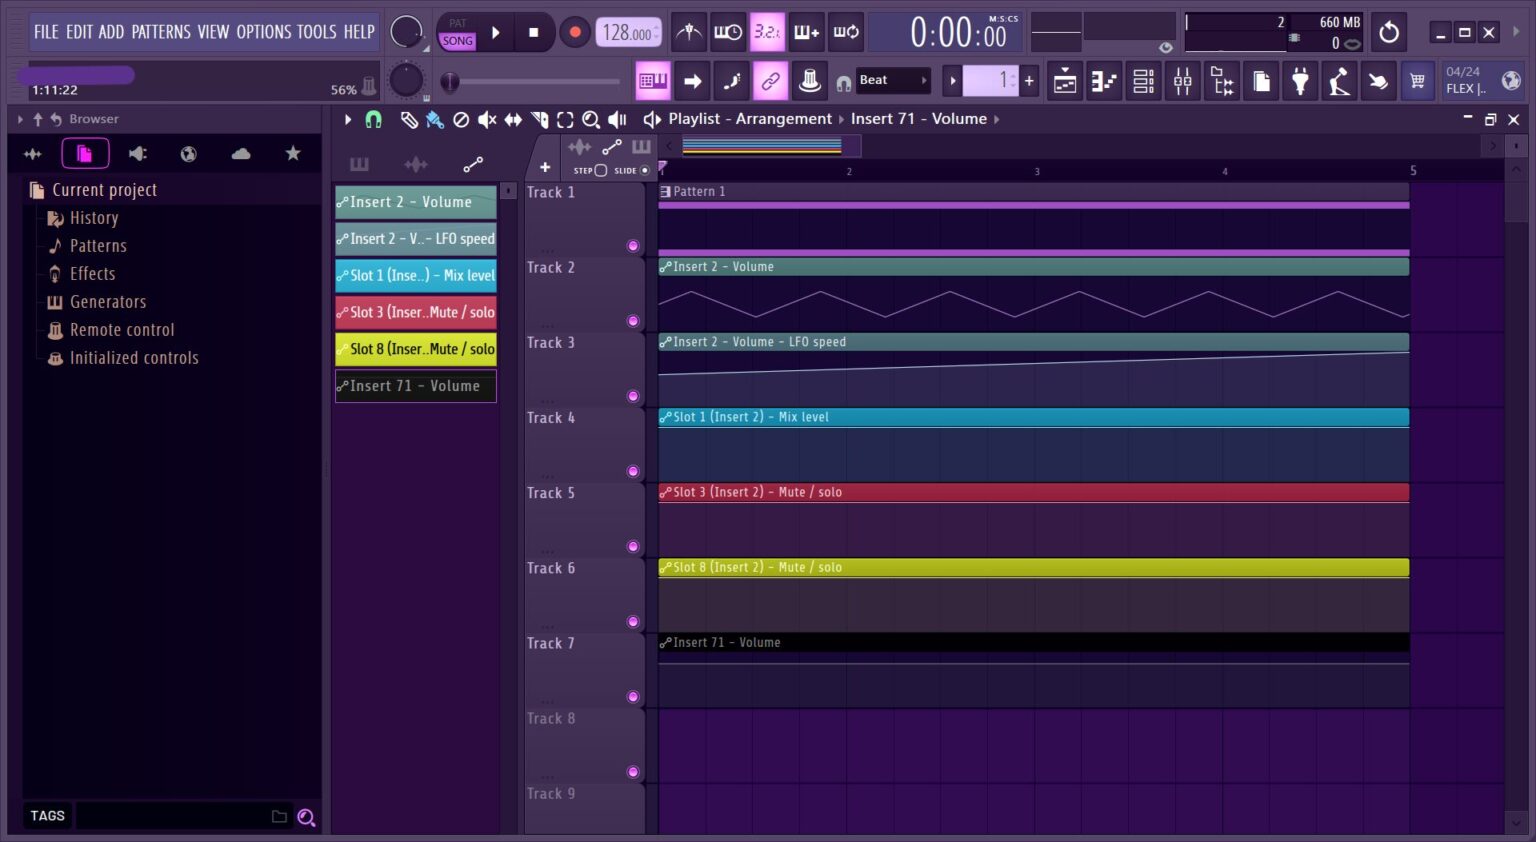The height and width of the screenshot is (842, 1536).
Task: Select the Pencil draw tool in the Playlist
Action: [409, 119]
